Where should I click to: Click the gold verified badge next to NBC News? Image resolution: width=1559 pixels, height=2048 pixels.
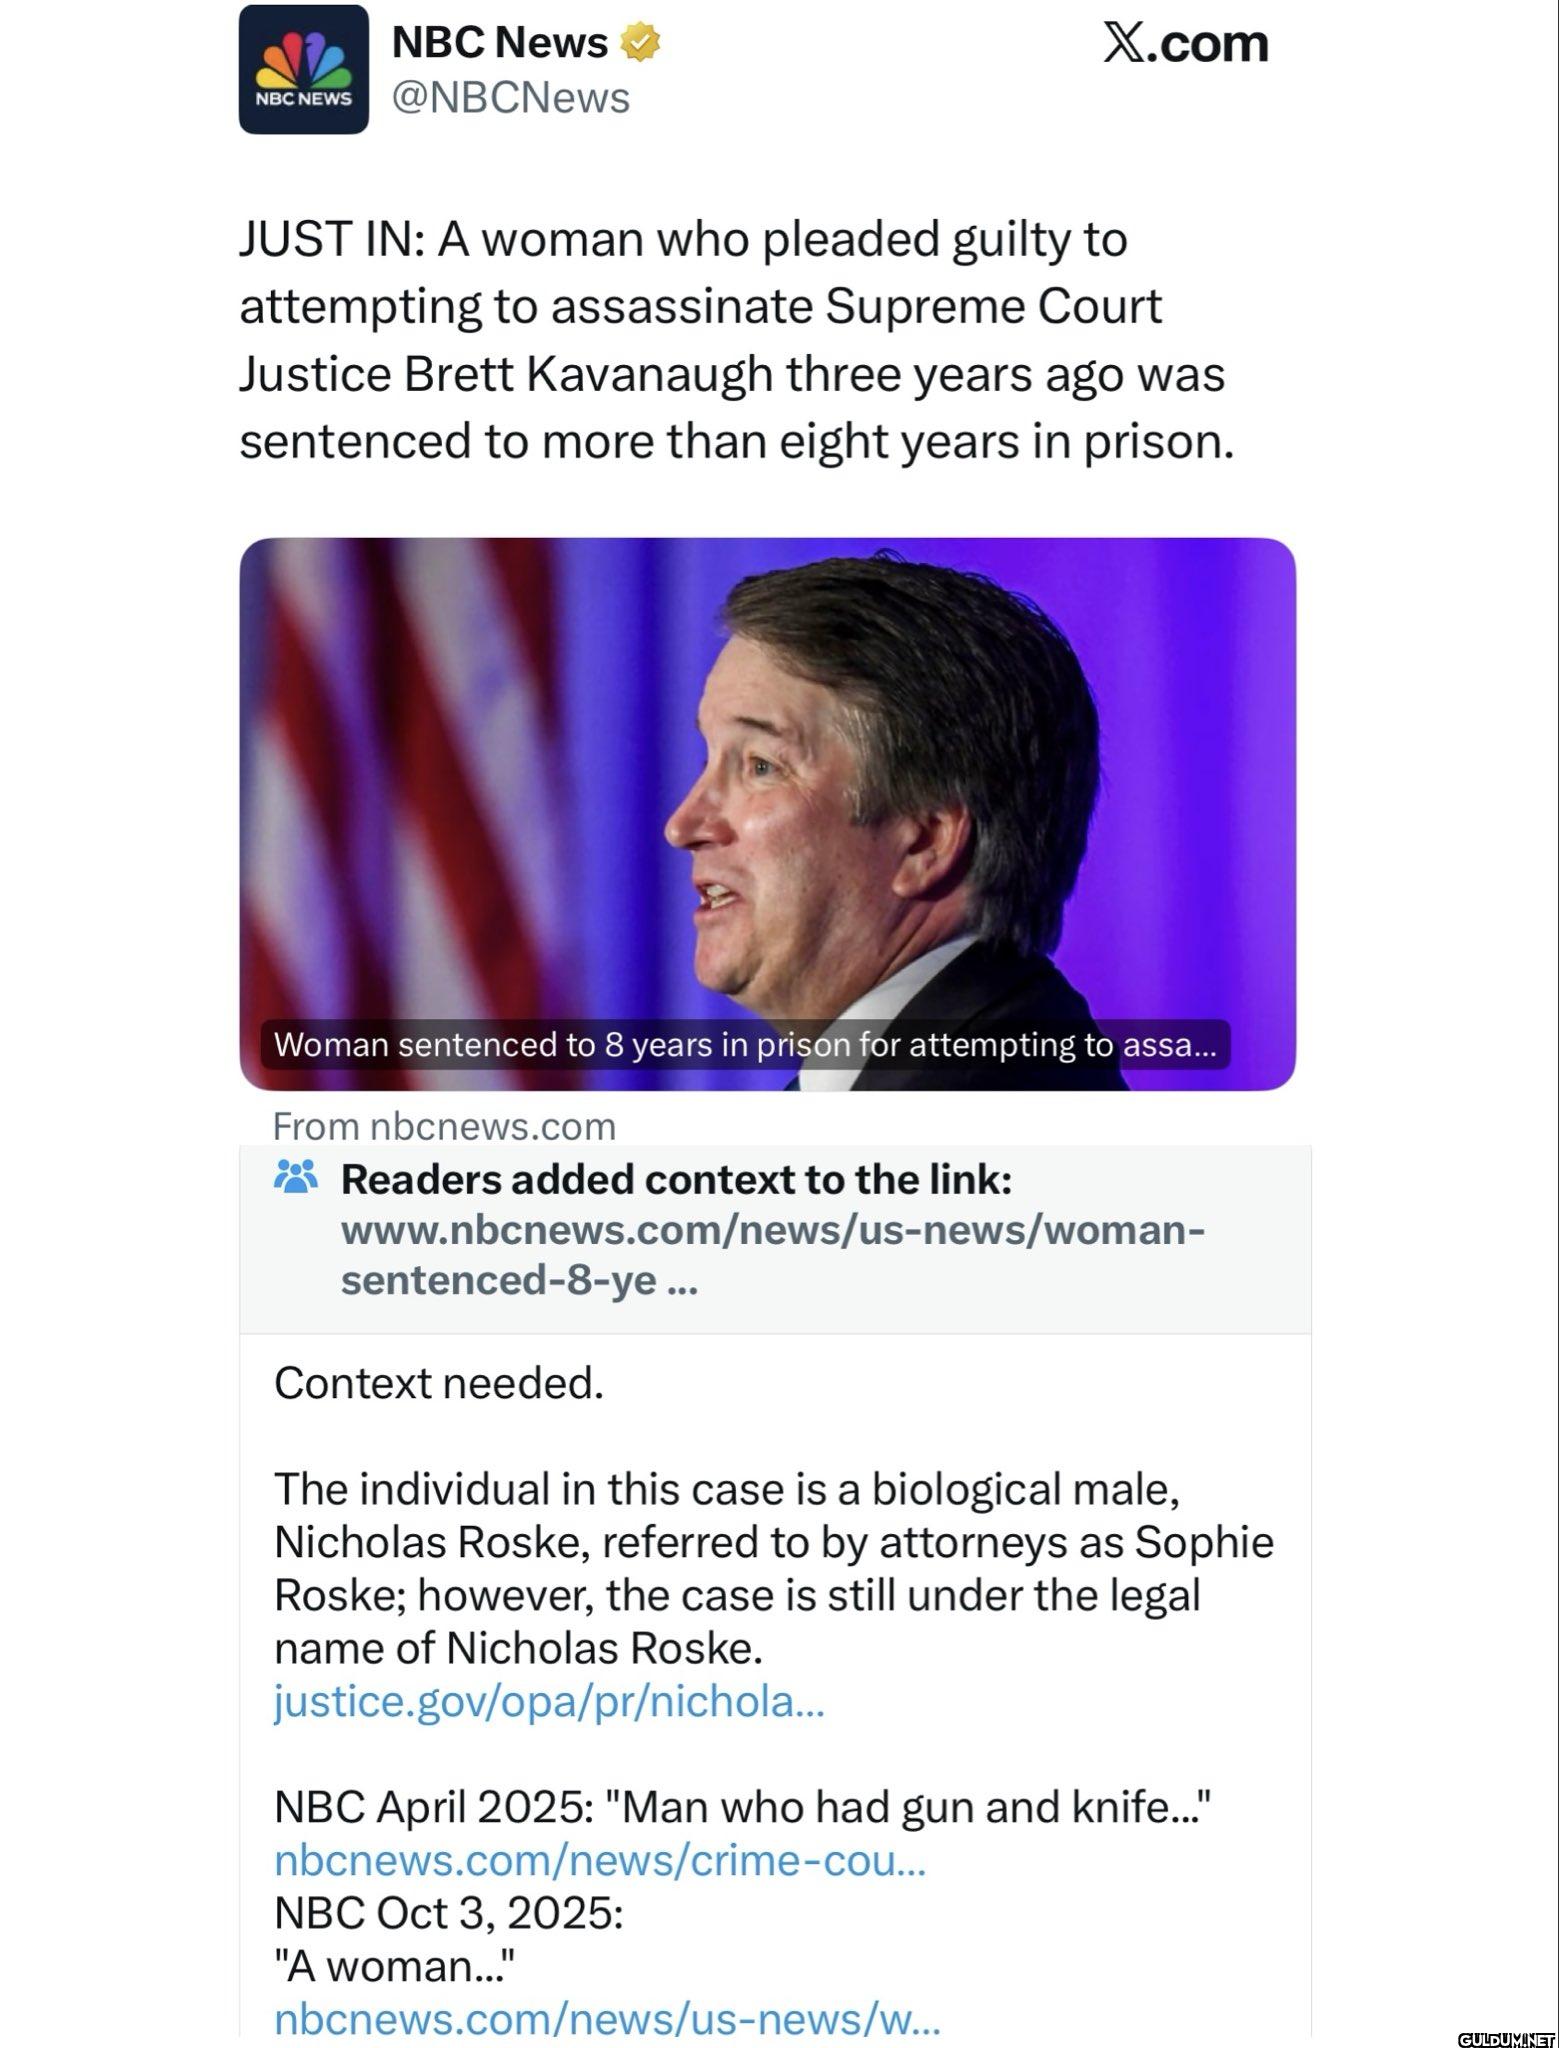pos(641,43)
